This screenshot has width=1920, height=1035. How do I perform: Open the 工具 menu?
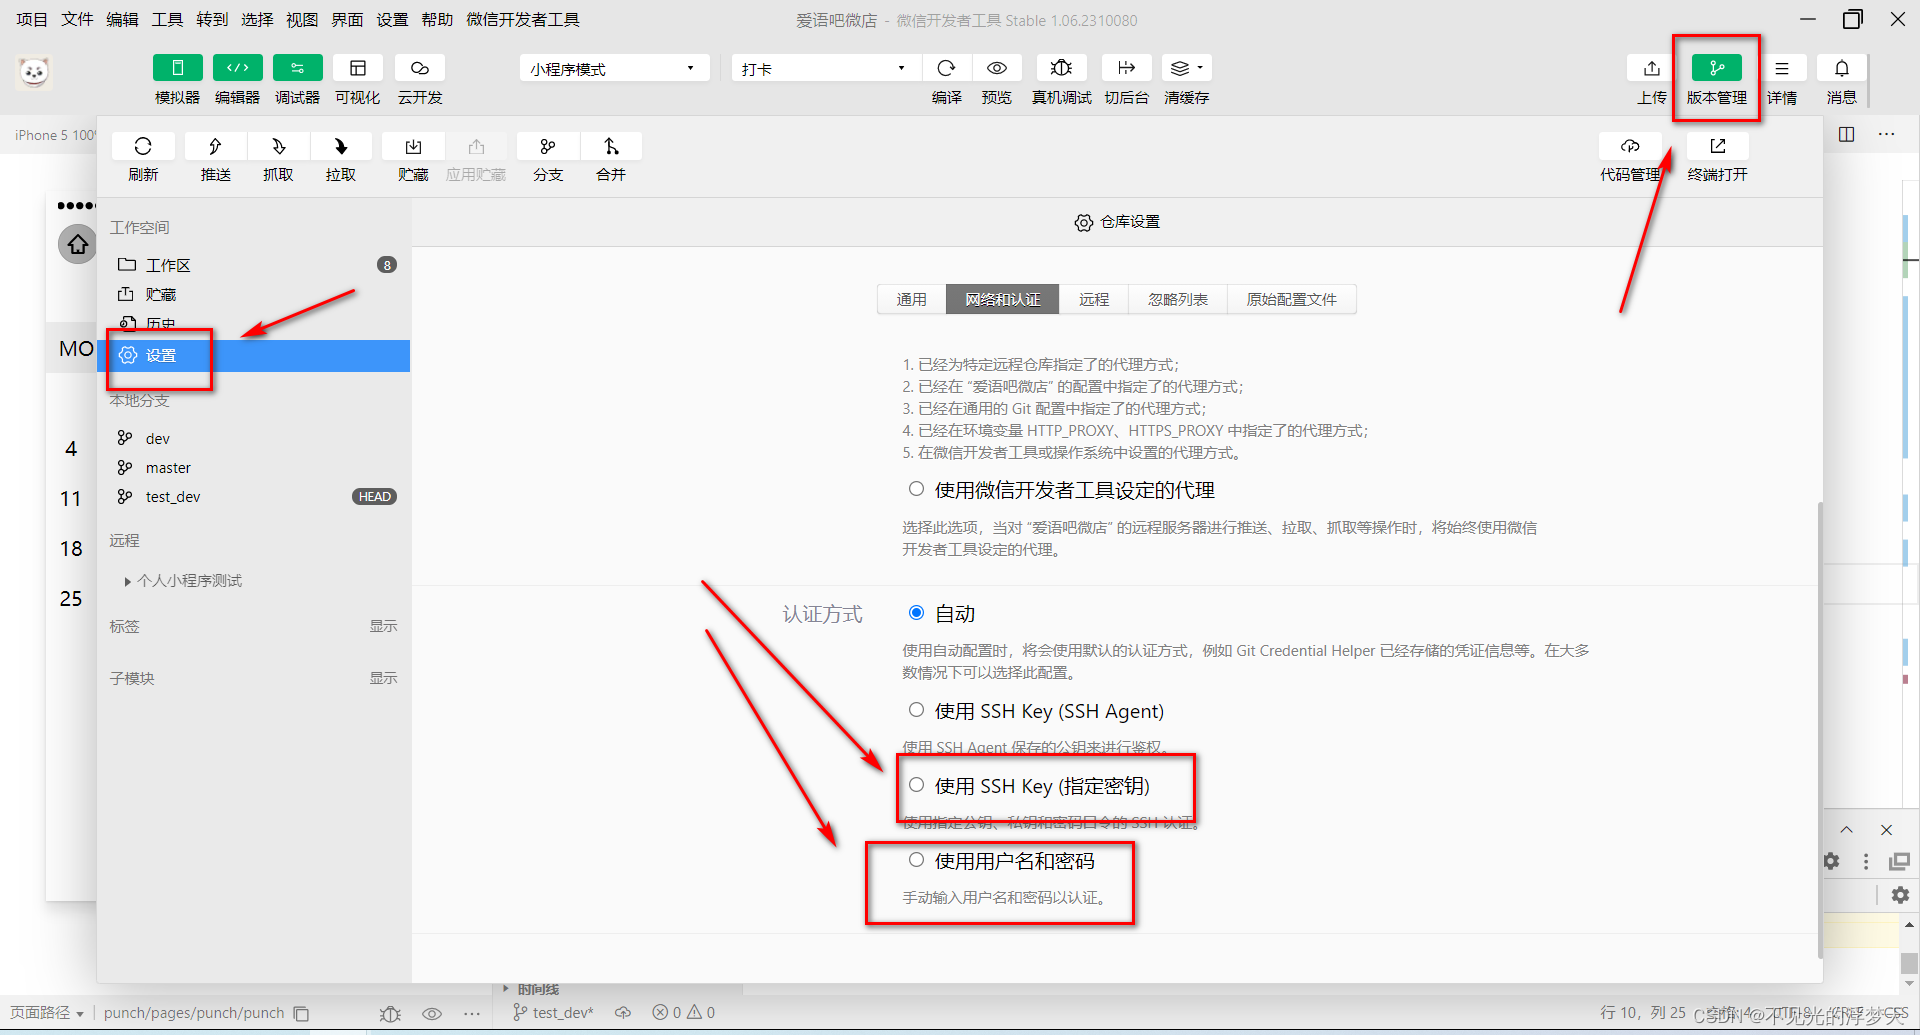pos(167,20)
